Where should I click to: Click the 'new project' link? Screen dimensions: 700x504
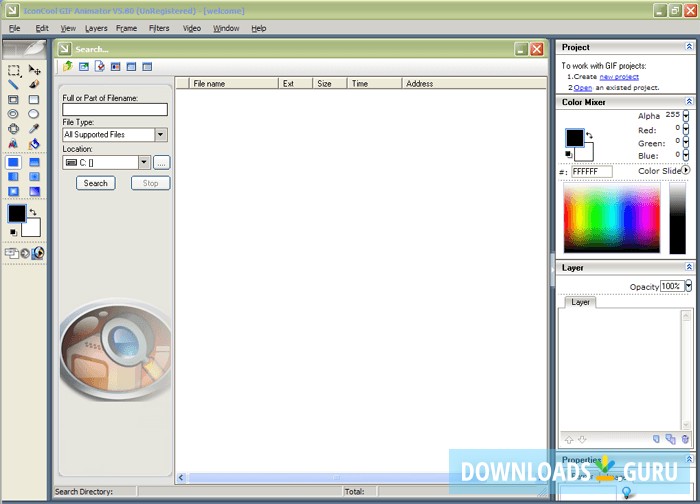[x=619, y=77]
